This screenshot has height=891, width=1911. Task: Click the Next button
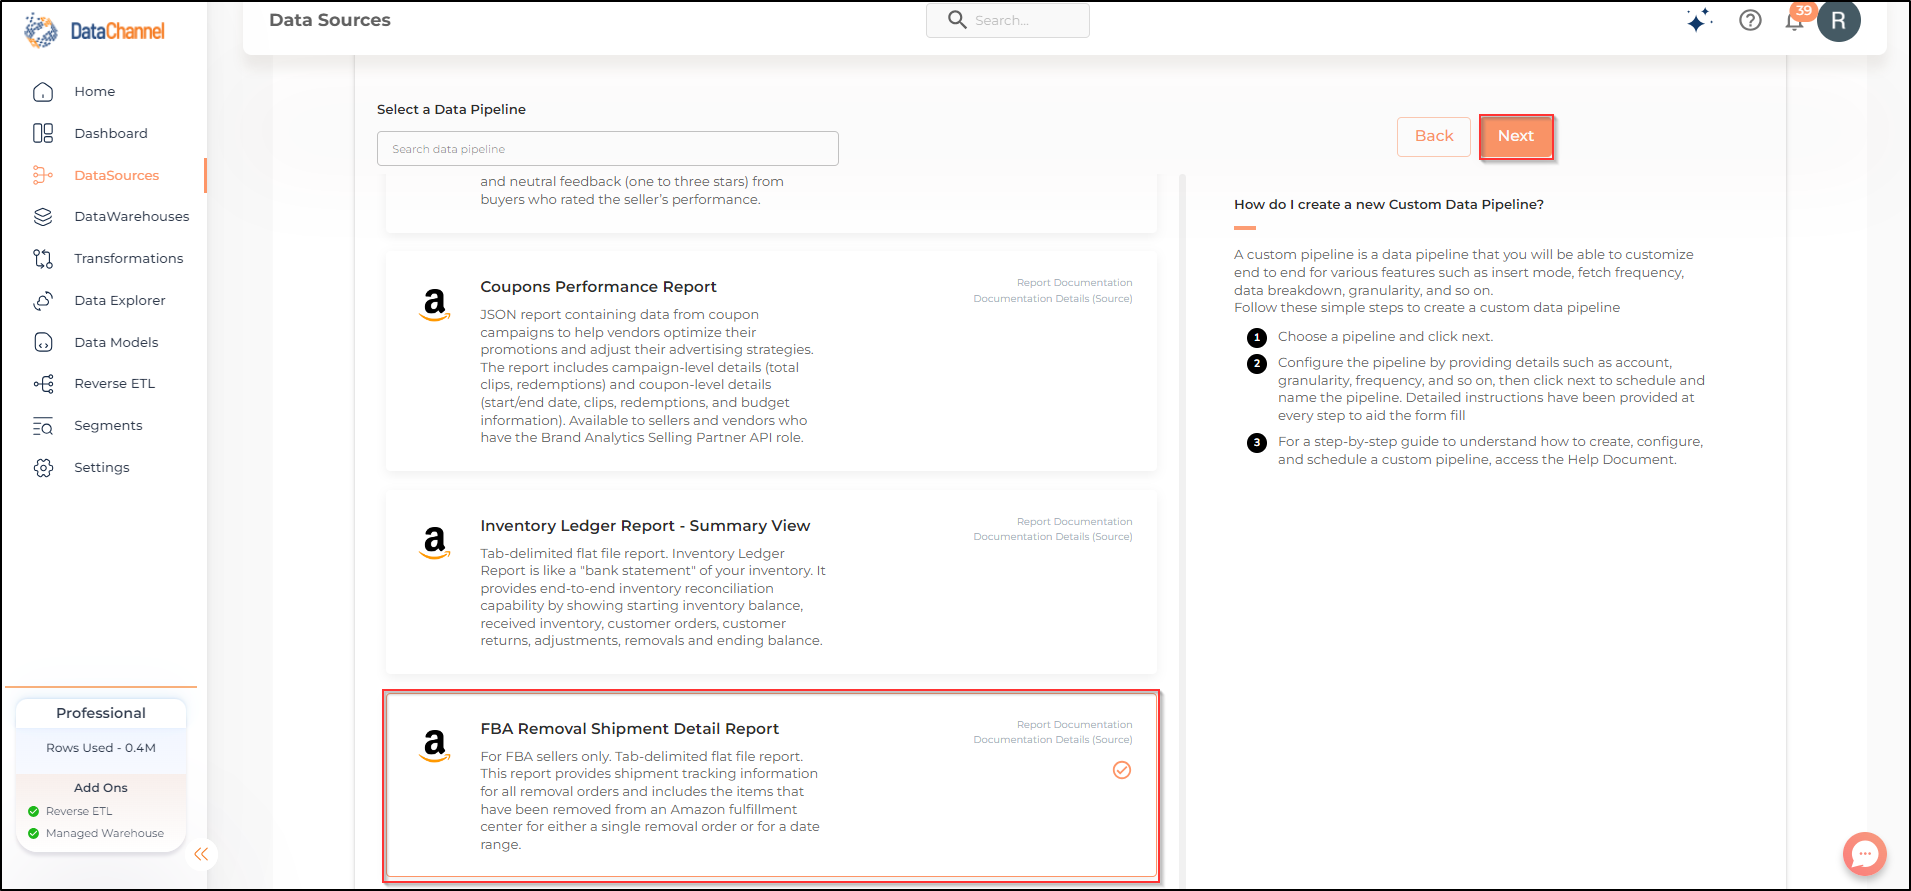point(1516,136)
